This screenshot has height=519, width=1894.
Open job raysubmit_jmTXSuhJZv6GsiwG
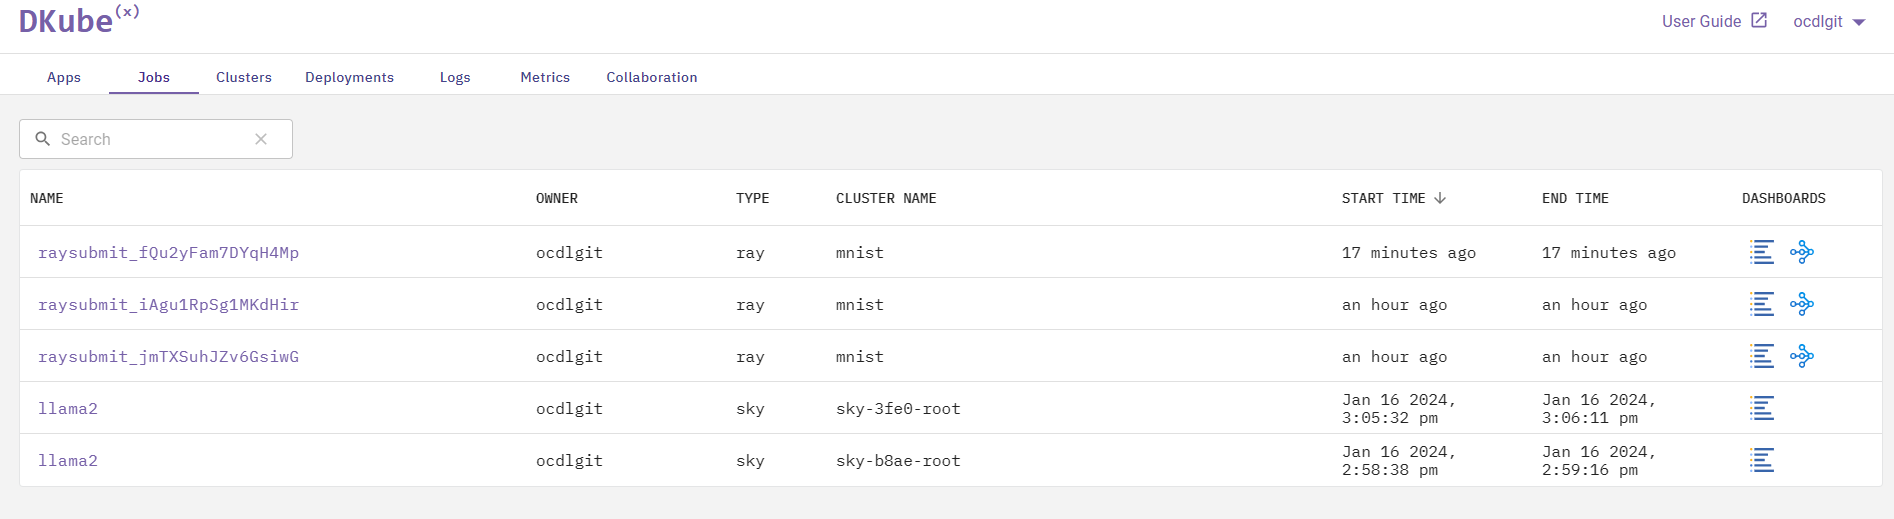pos(168,357)
